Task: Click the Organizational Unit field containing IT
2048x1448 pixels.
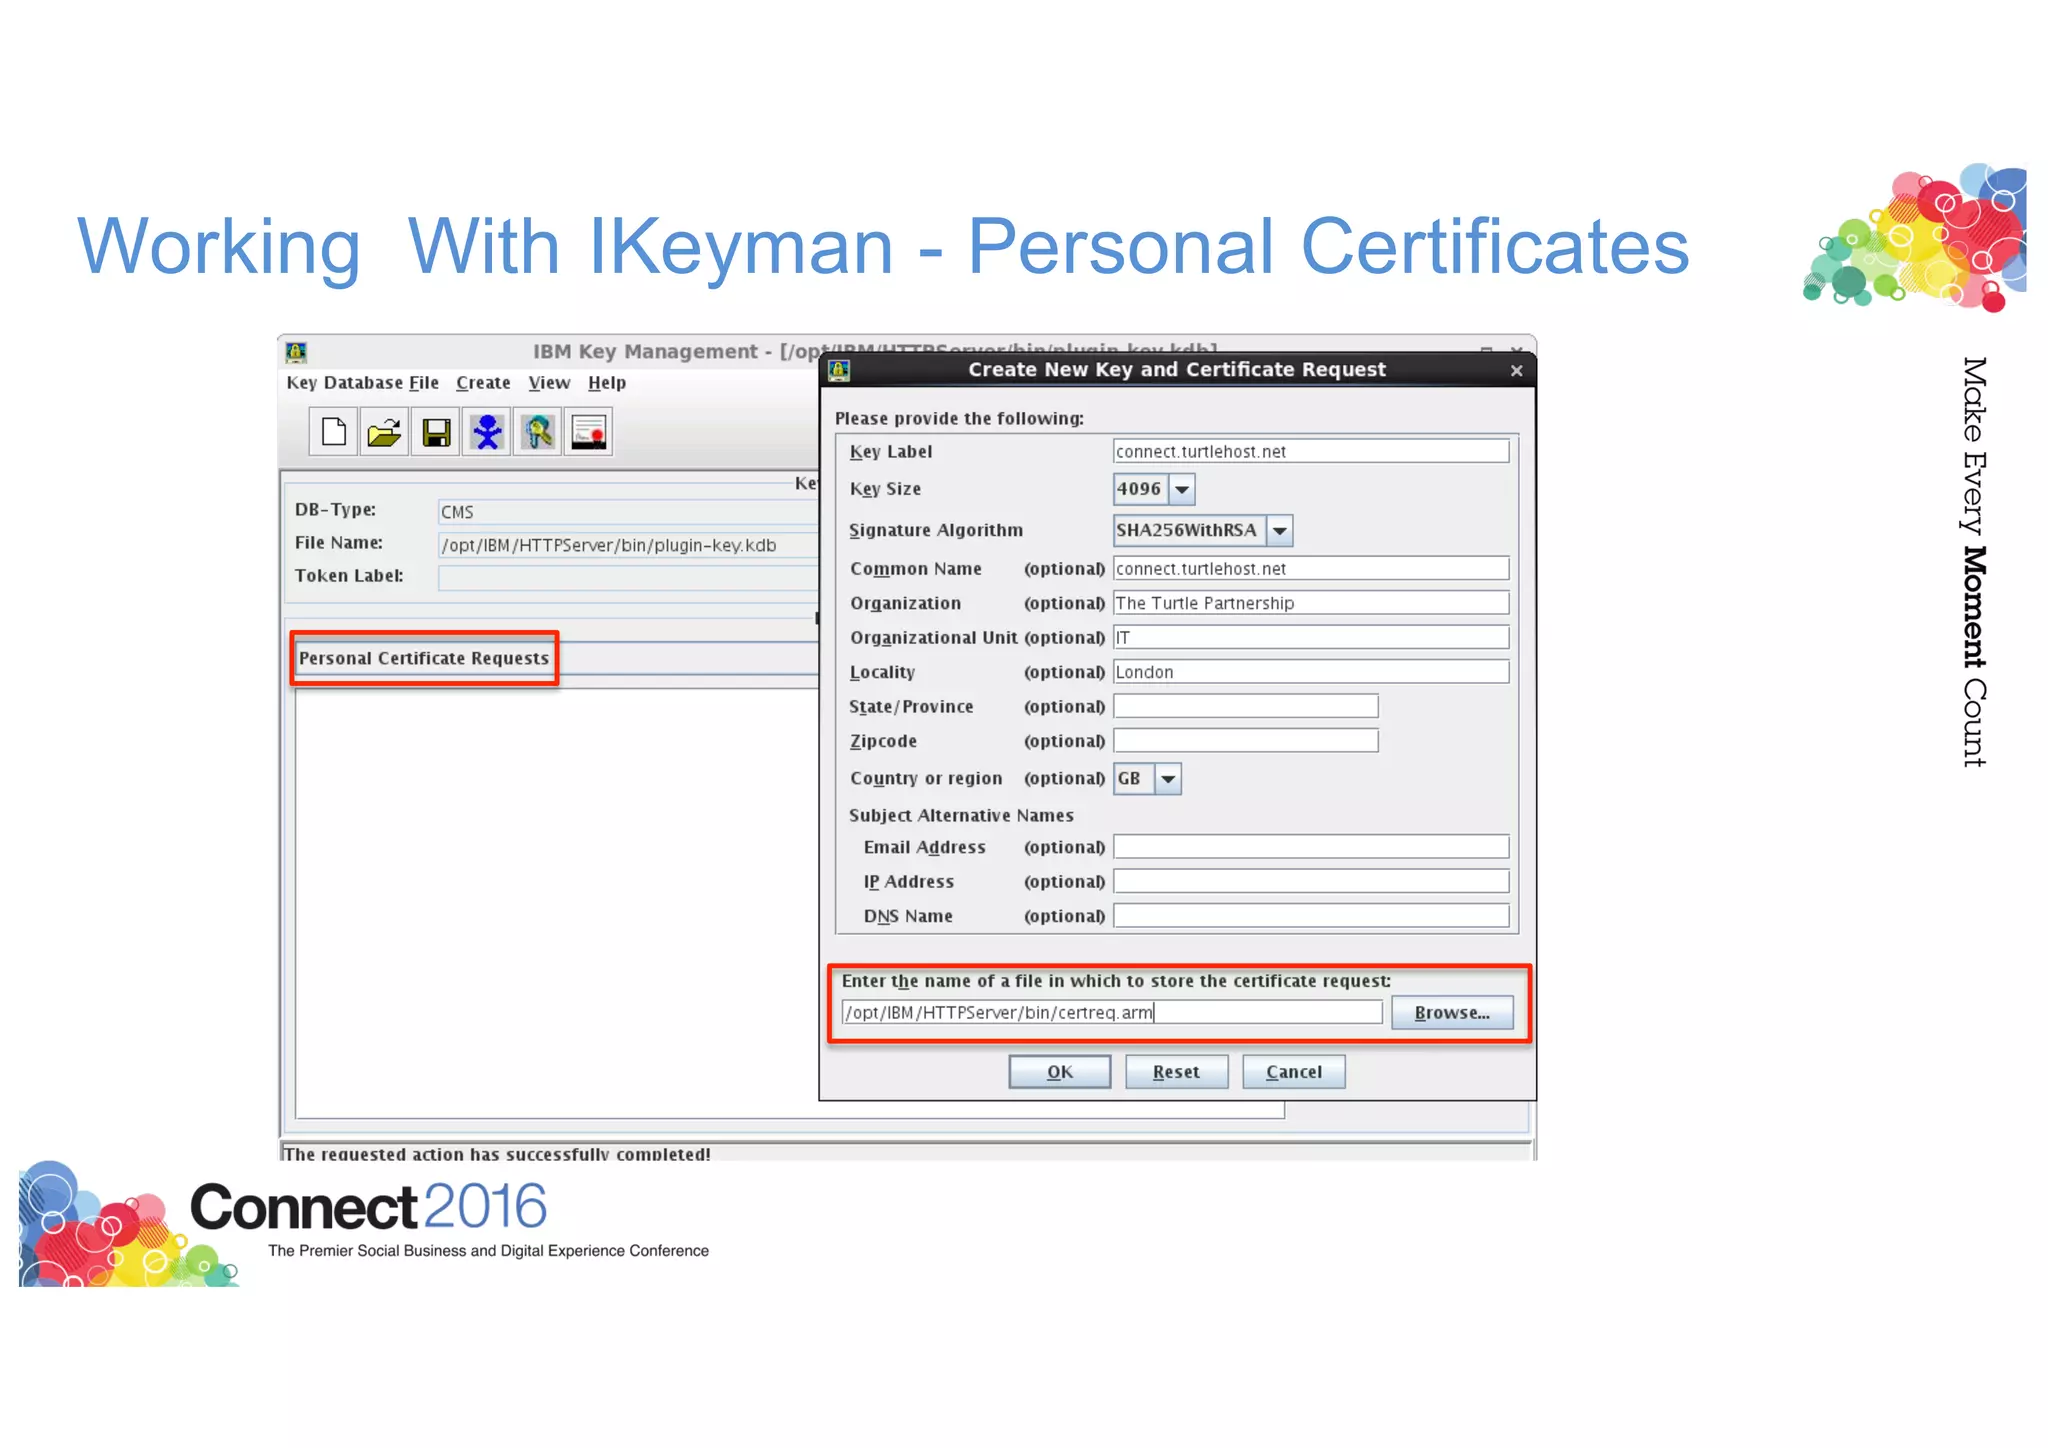Action: [1311, 637]
